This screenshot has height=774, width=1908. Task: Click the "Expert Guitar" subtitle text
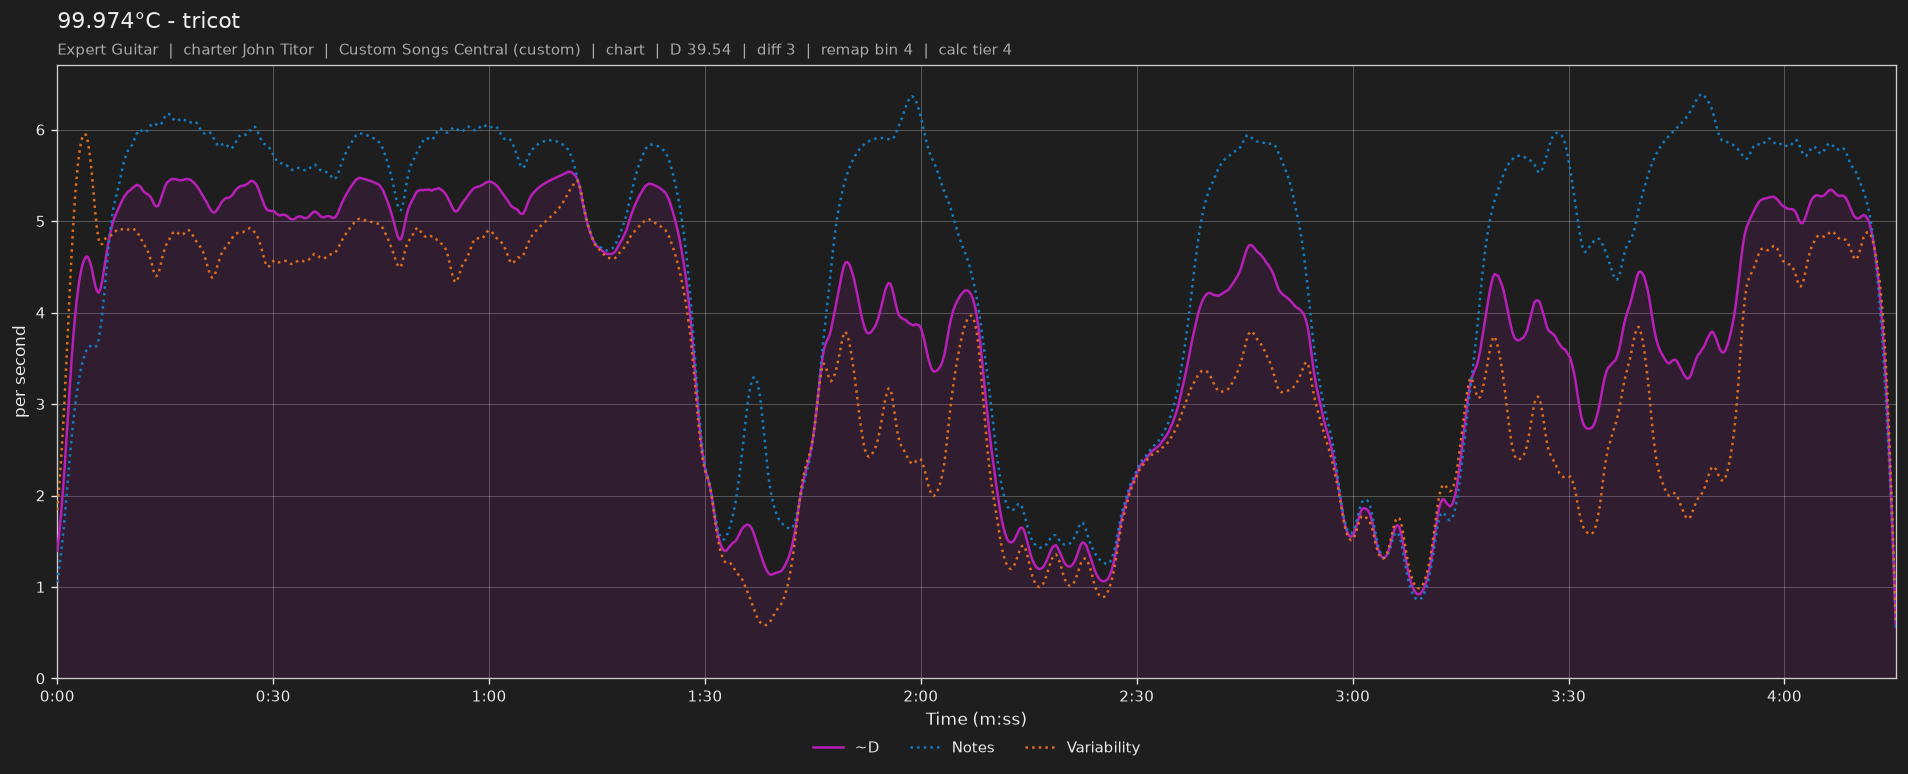pyautogui.click(x=107, y=50)
